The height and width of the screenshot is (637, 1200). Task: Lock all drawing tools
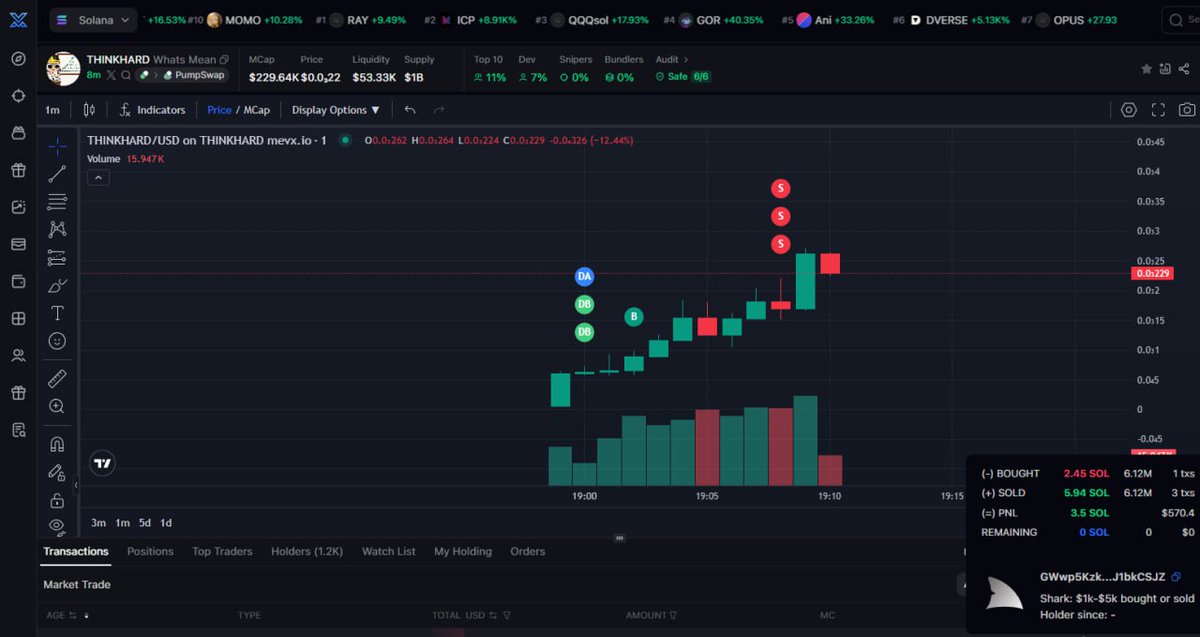pyautogui.click(x=57, y=500)
